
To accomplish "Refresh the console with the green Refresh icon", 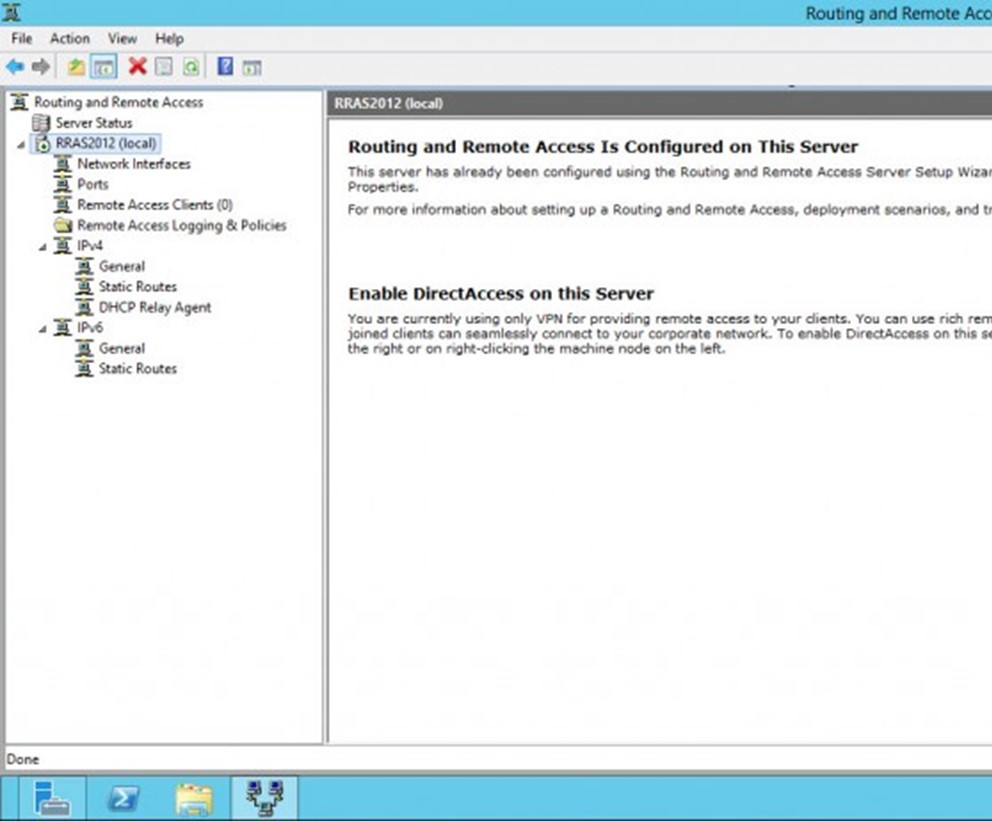I will click(x=190, y=66).
